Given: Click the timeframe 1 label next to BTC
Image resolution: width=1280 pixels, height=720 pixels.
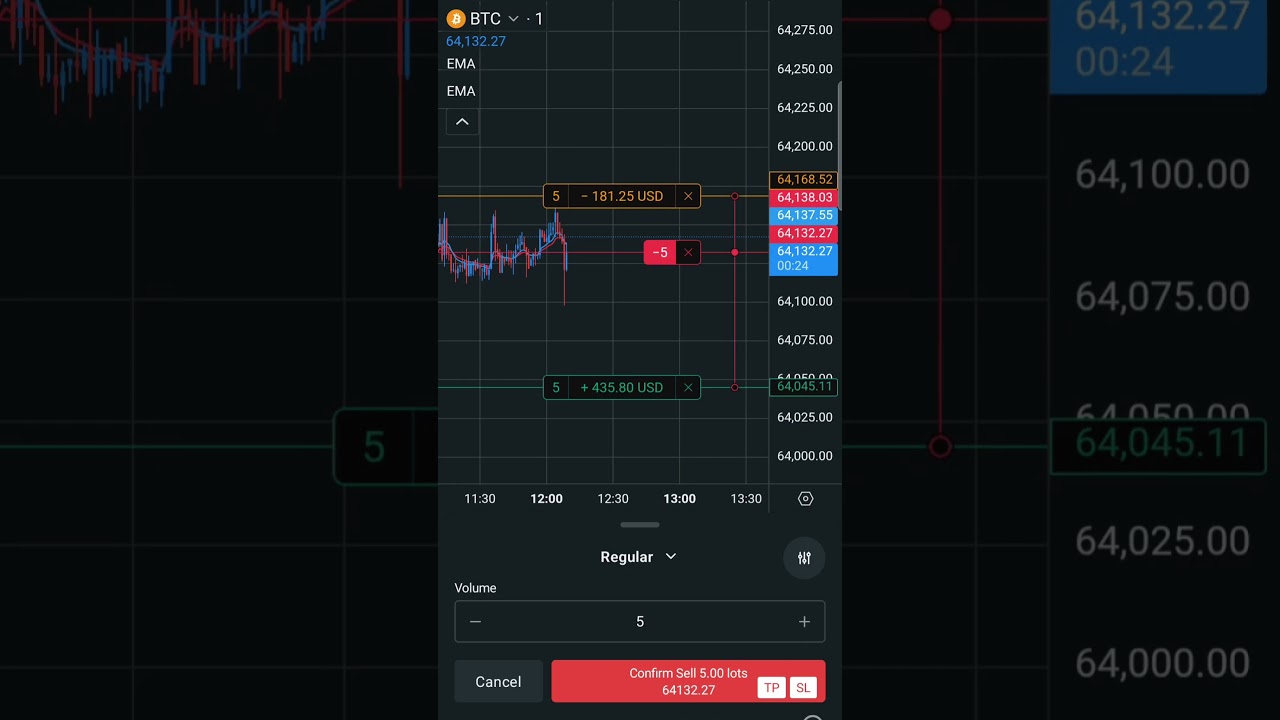Looking at the screenshot, I should click(538, 19).
